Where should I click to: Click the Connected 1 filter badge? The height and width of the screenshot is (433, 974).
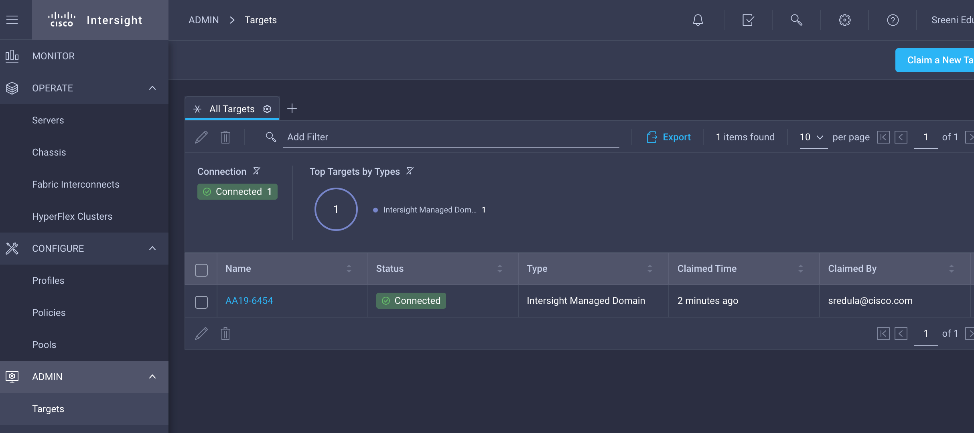(237, 192)
